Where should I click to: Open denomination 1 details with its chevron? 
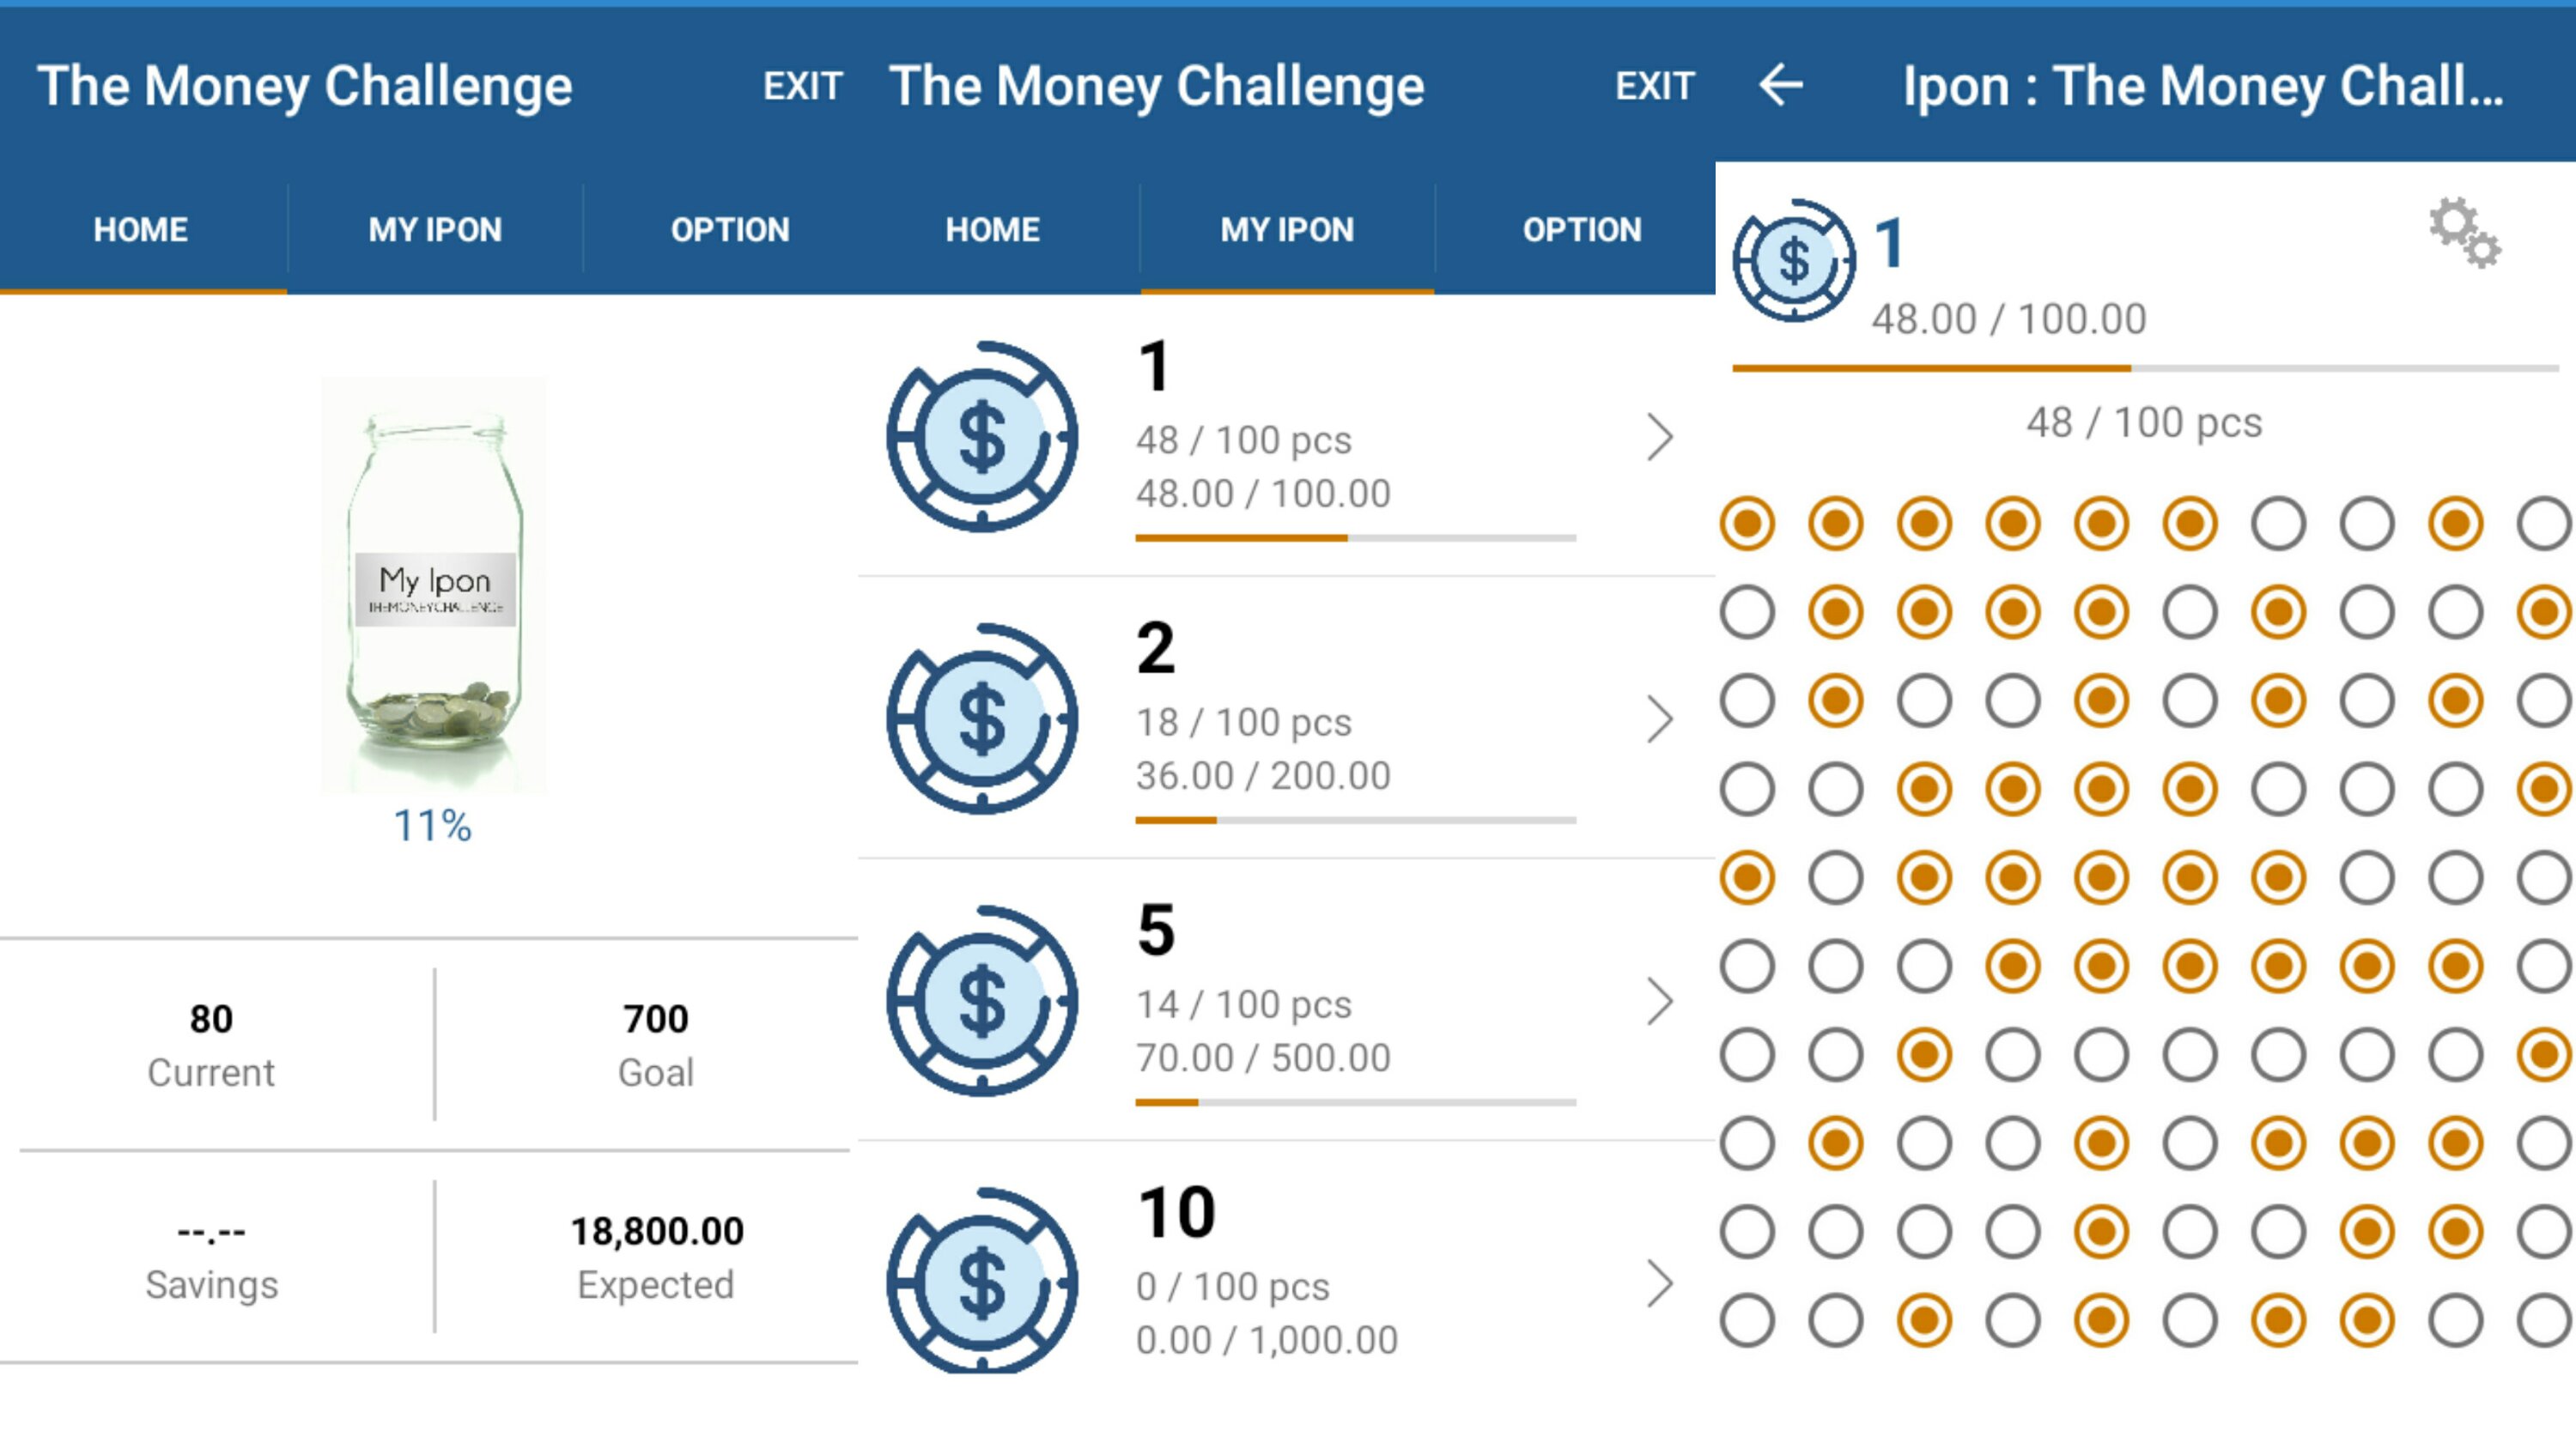click(x=1660, y=437)
